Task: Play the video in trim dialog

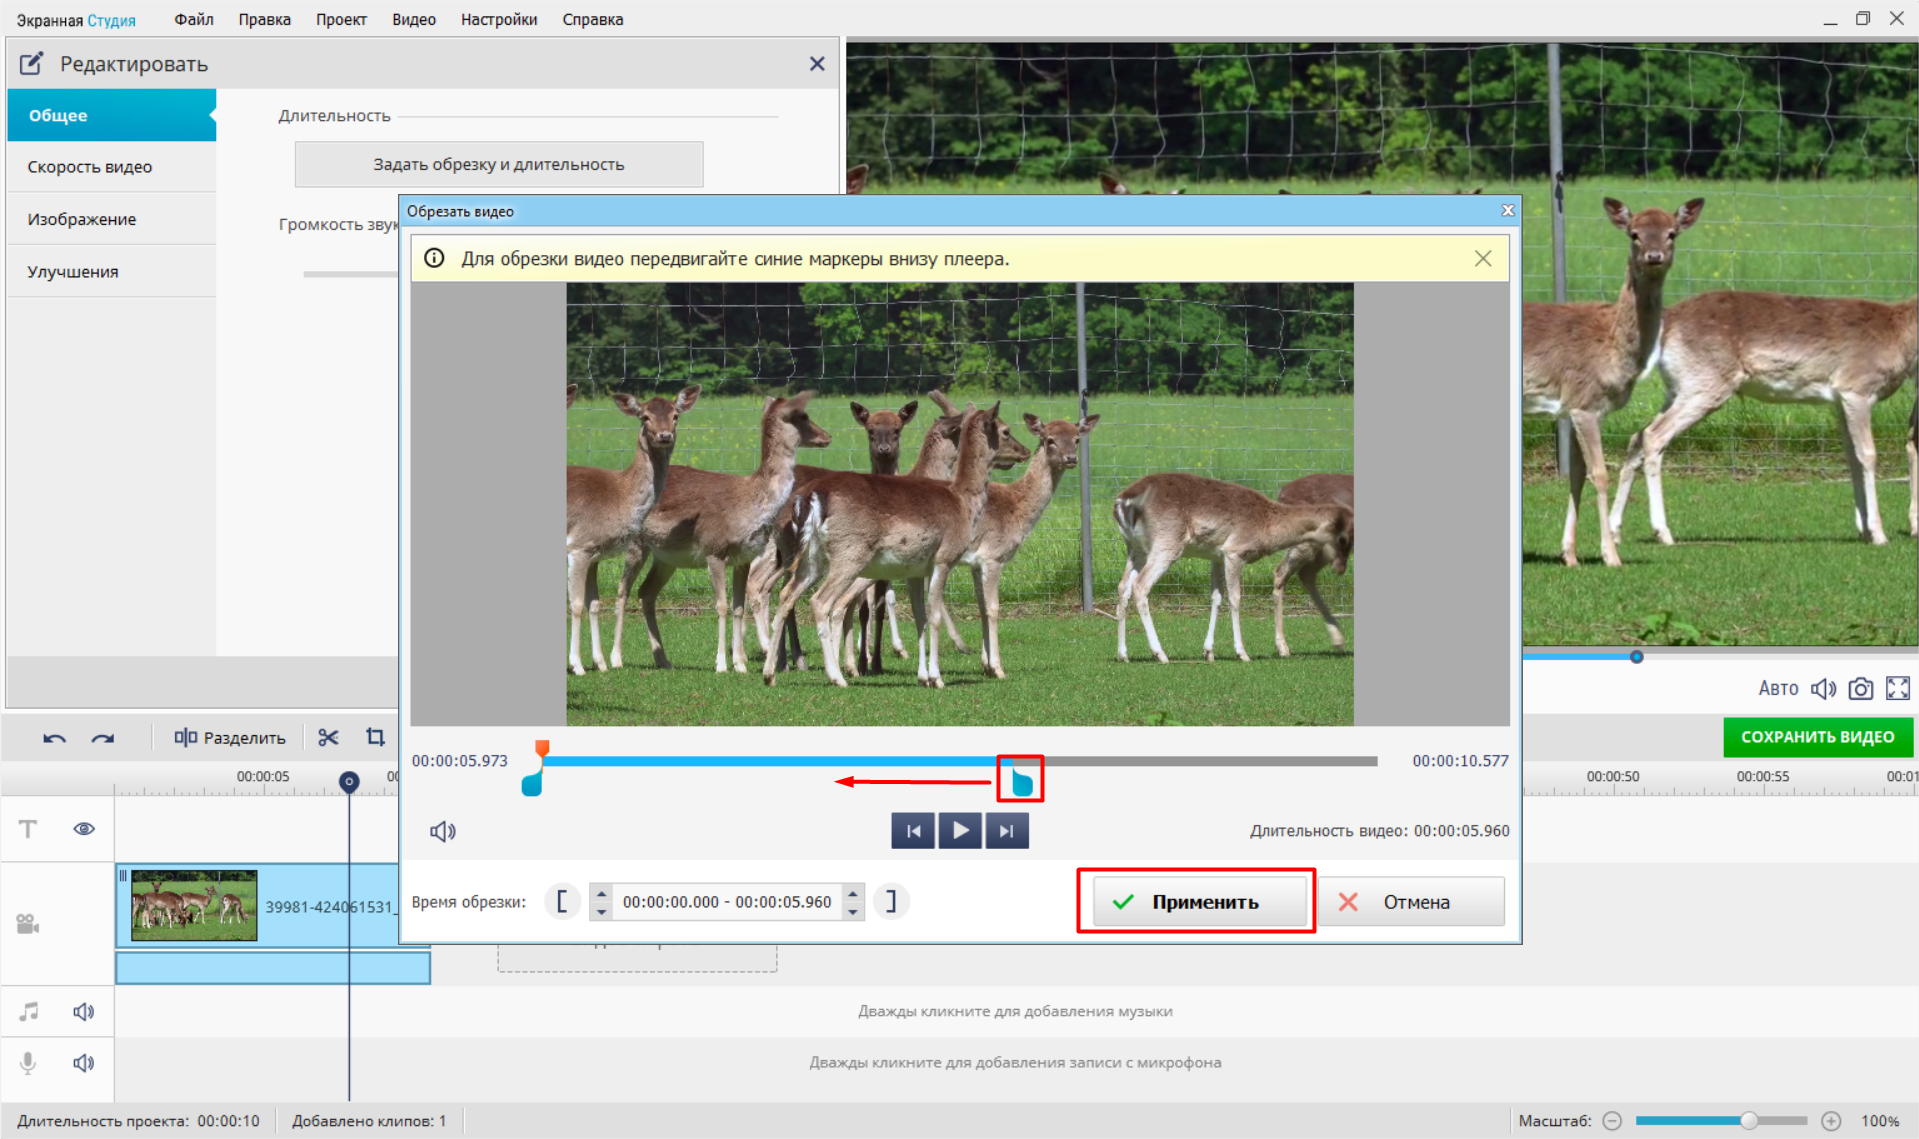Action: click(960, 831)
